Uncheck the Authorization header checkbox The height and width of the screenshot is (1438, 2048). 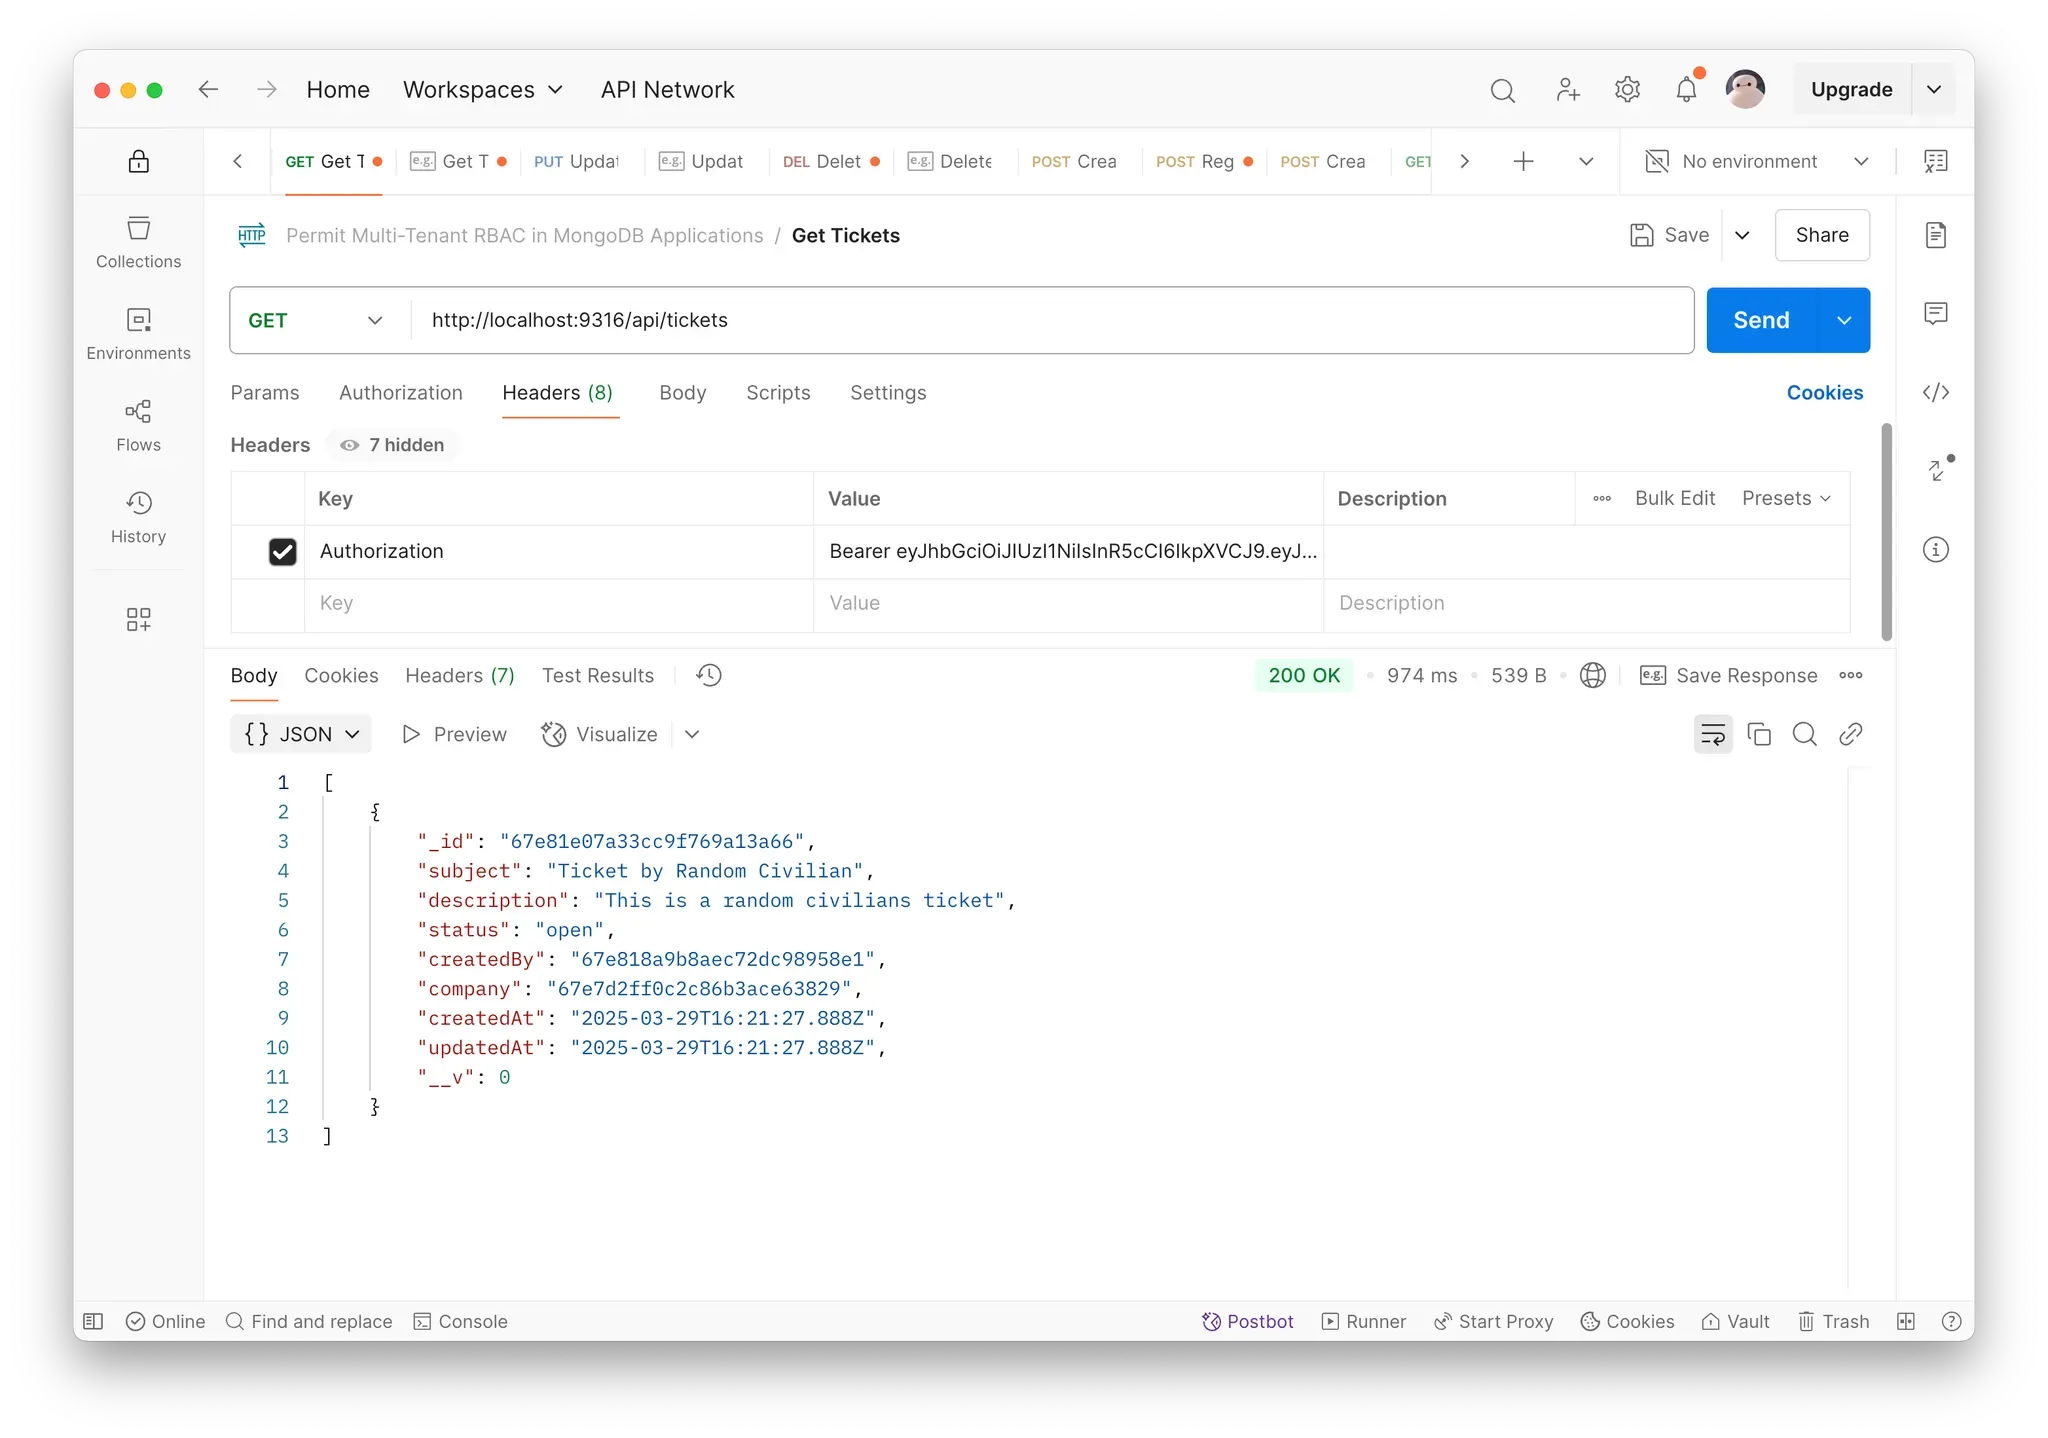point(283,551)
